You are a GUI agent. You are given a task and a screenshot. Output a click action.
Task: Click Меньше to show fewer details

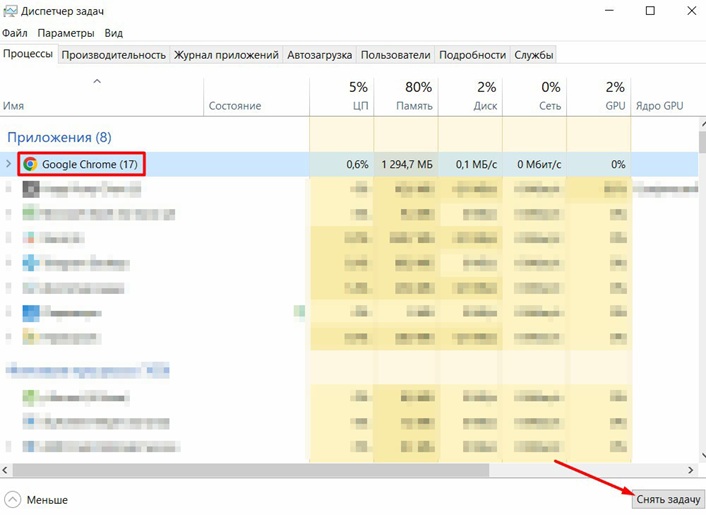(x=47, y=500)
